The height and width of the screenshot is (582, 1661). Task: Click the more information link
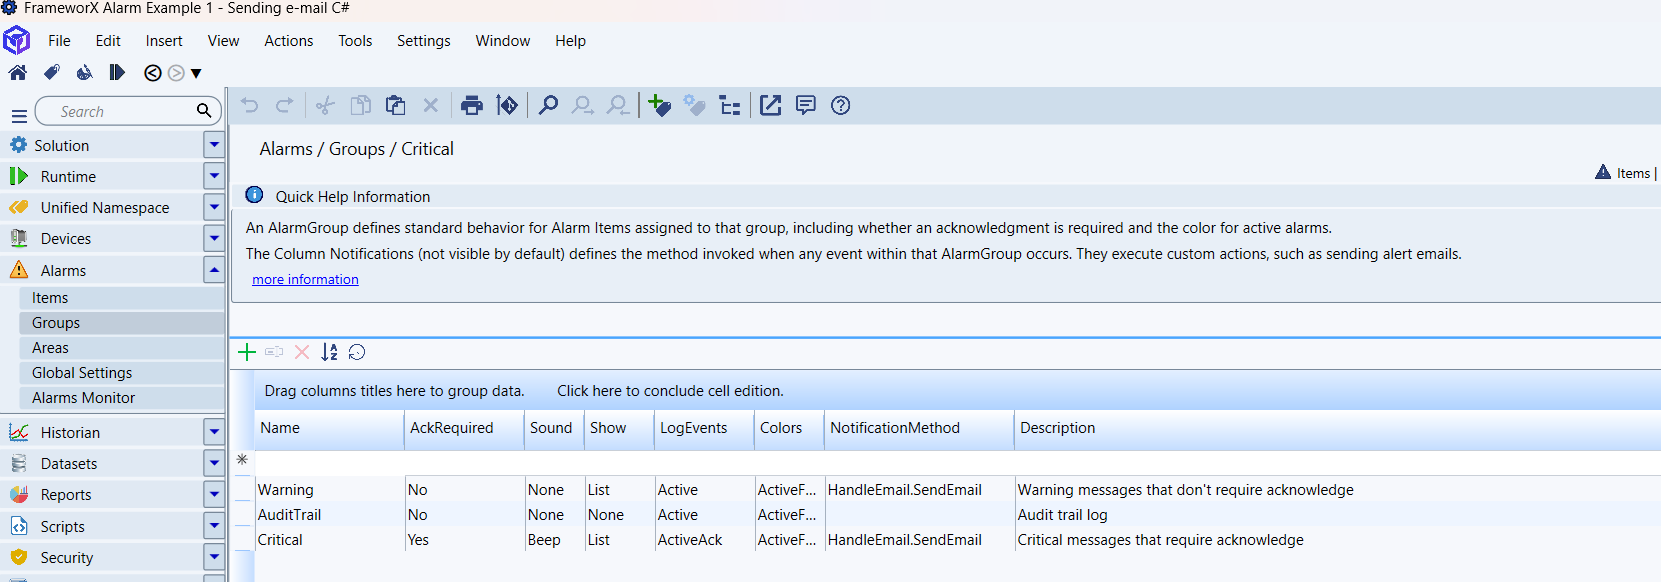pos(305,280)
